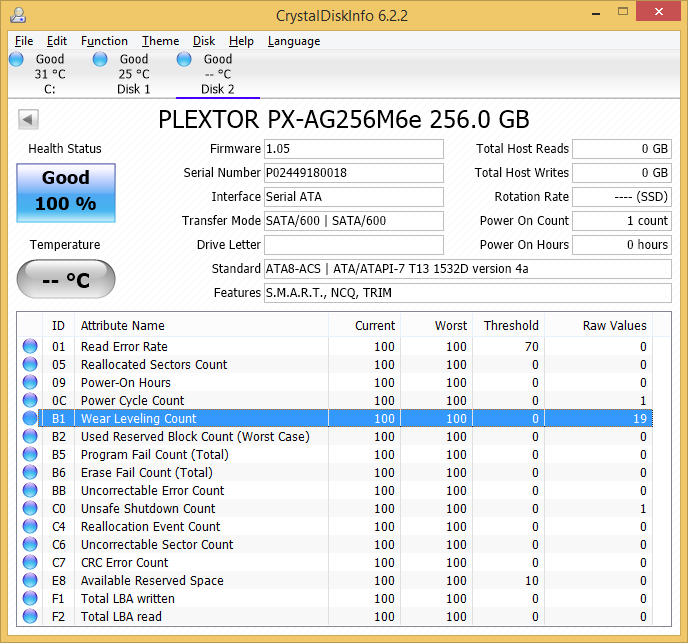Click the Serial Number field
This screenshot has height=643, width=688.
pos(353,173)
